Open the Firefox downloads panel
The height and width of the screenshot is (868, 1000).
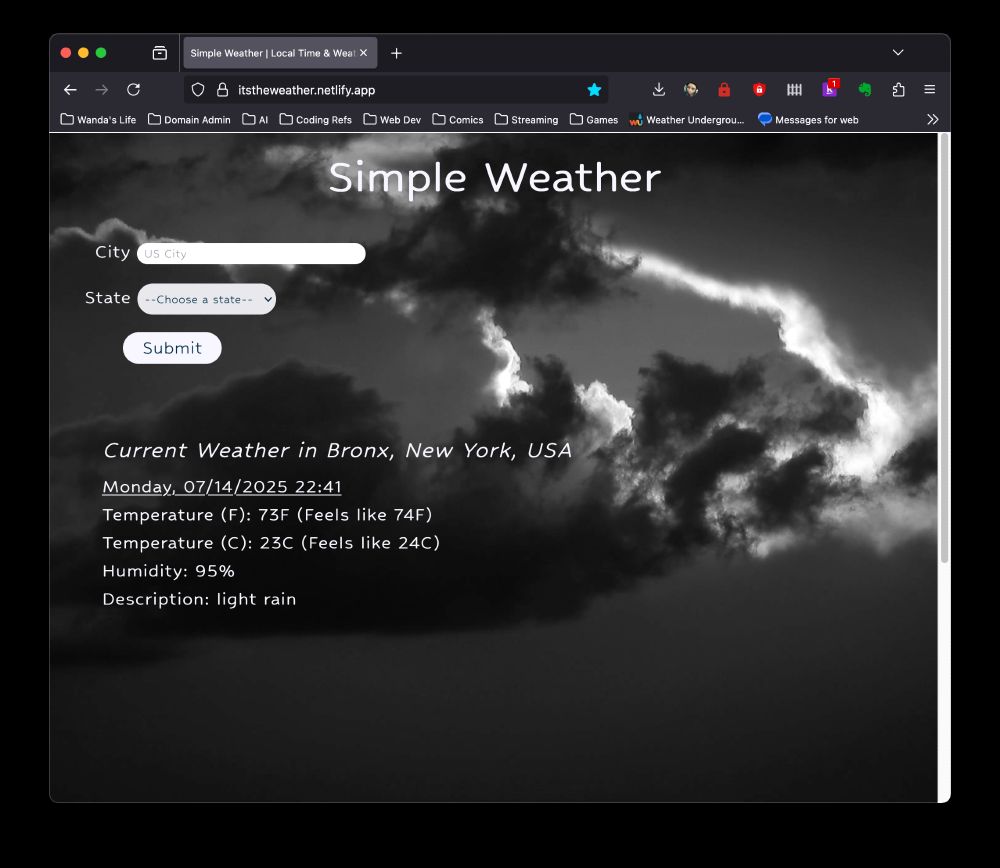(x=658, y=90)
